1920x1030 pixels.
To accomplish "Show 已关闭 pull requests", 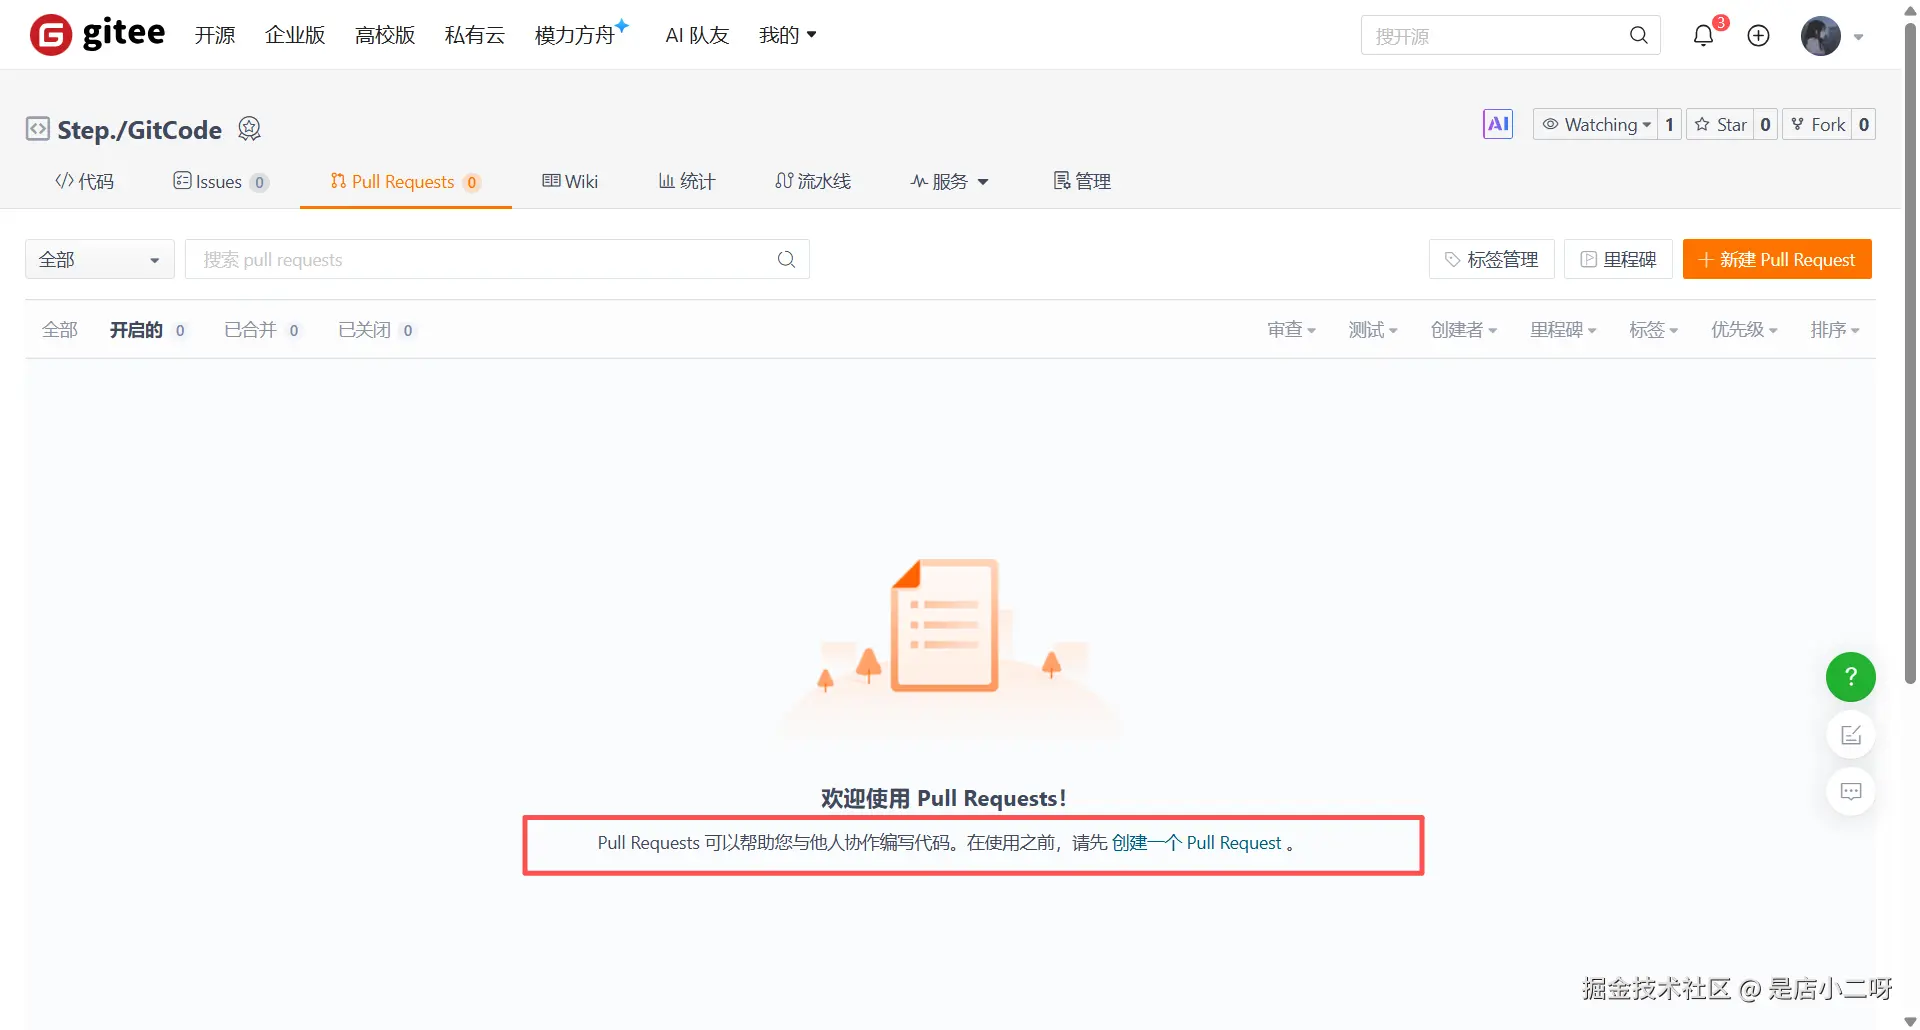I will pyautogui.click(x=376, y=330).
